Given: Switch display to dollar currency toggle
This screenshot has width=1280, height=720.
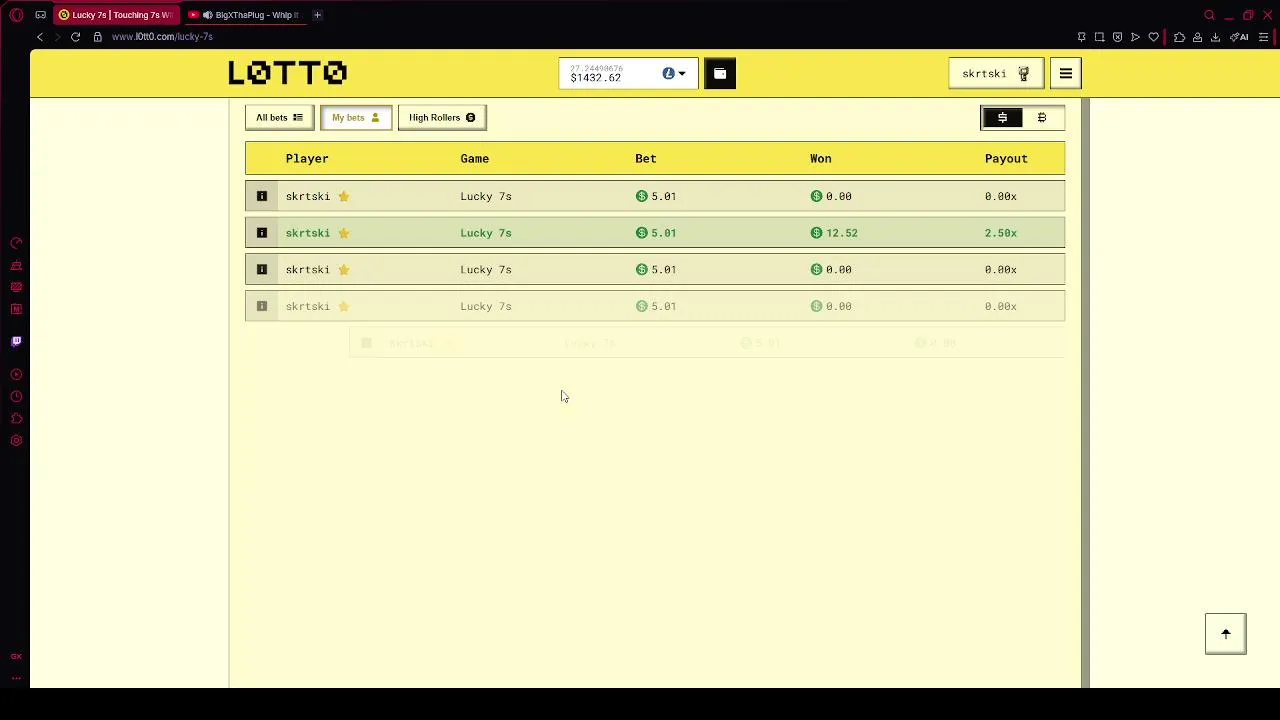Looking at the screenshot, I should [1002, 118].
